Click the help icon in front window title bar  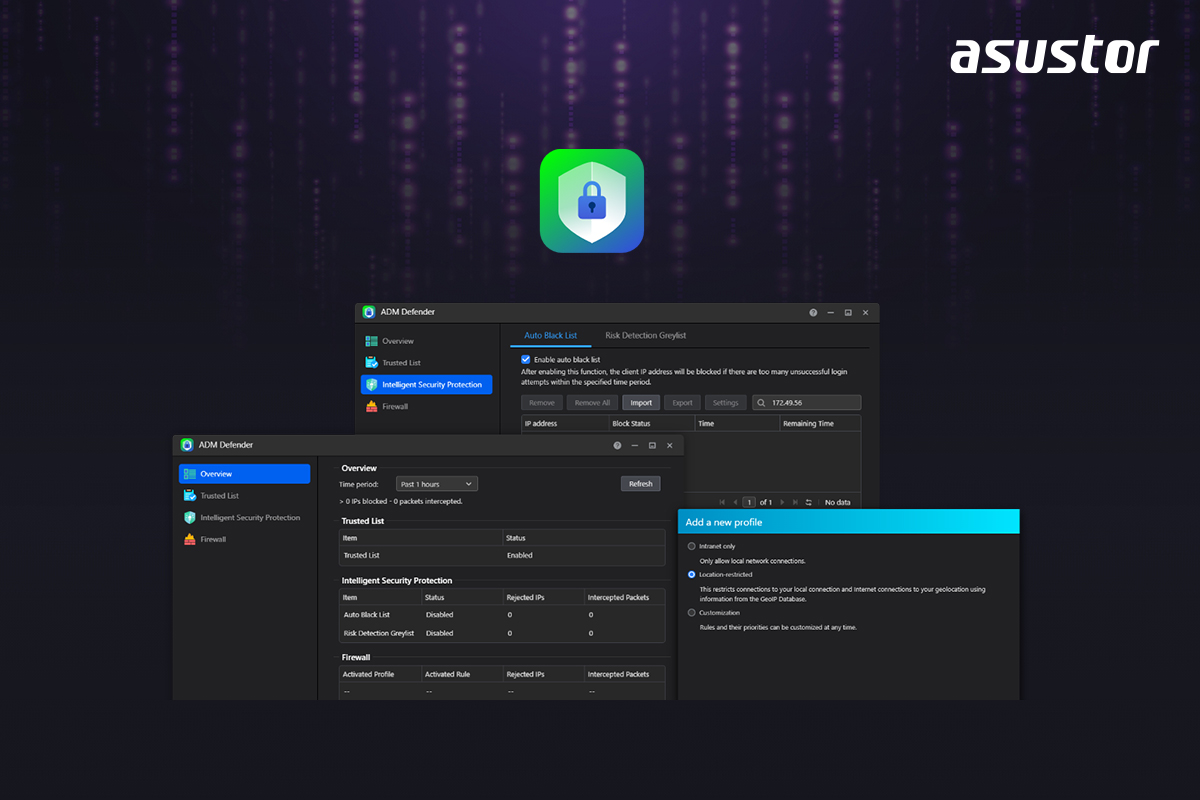617,445
